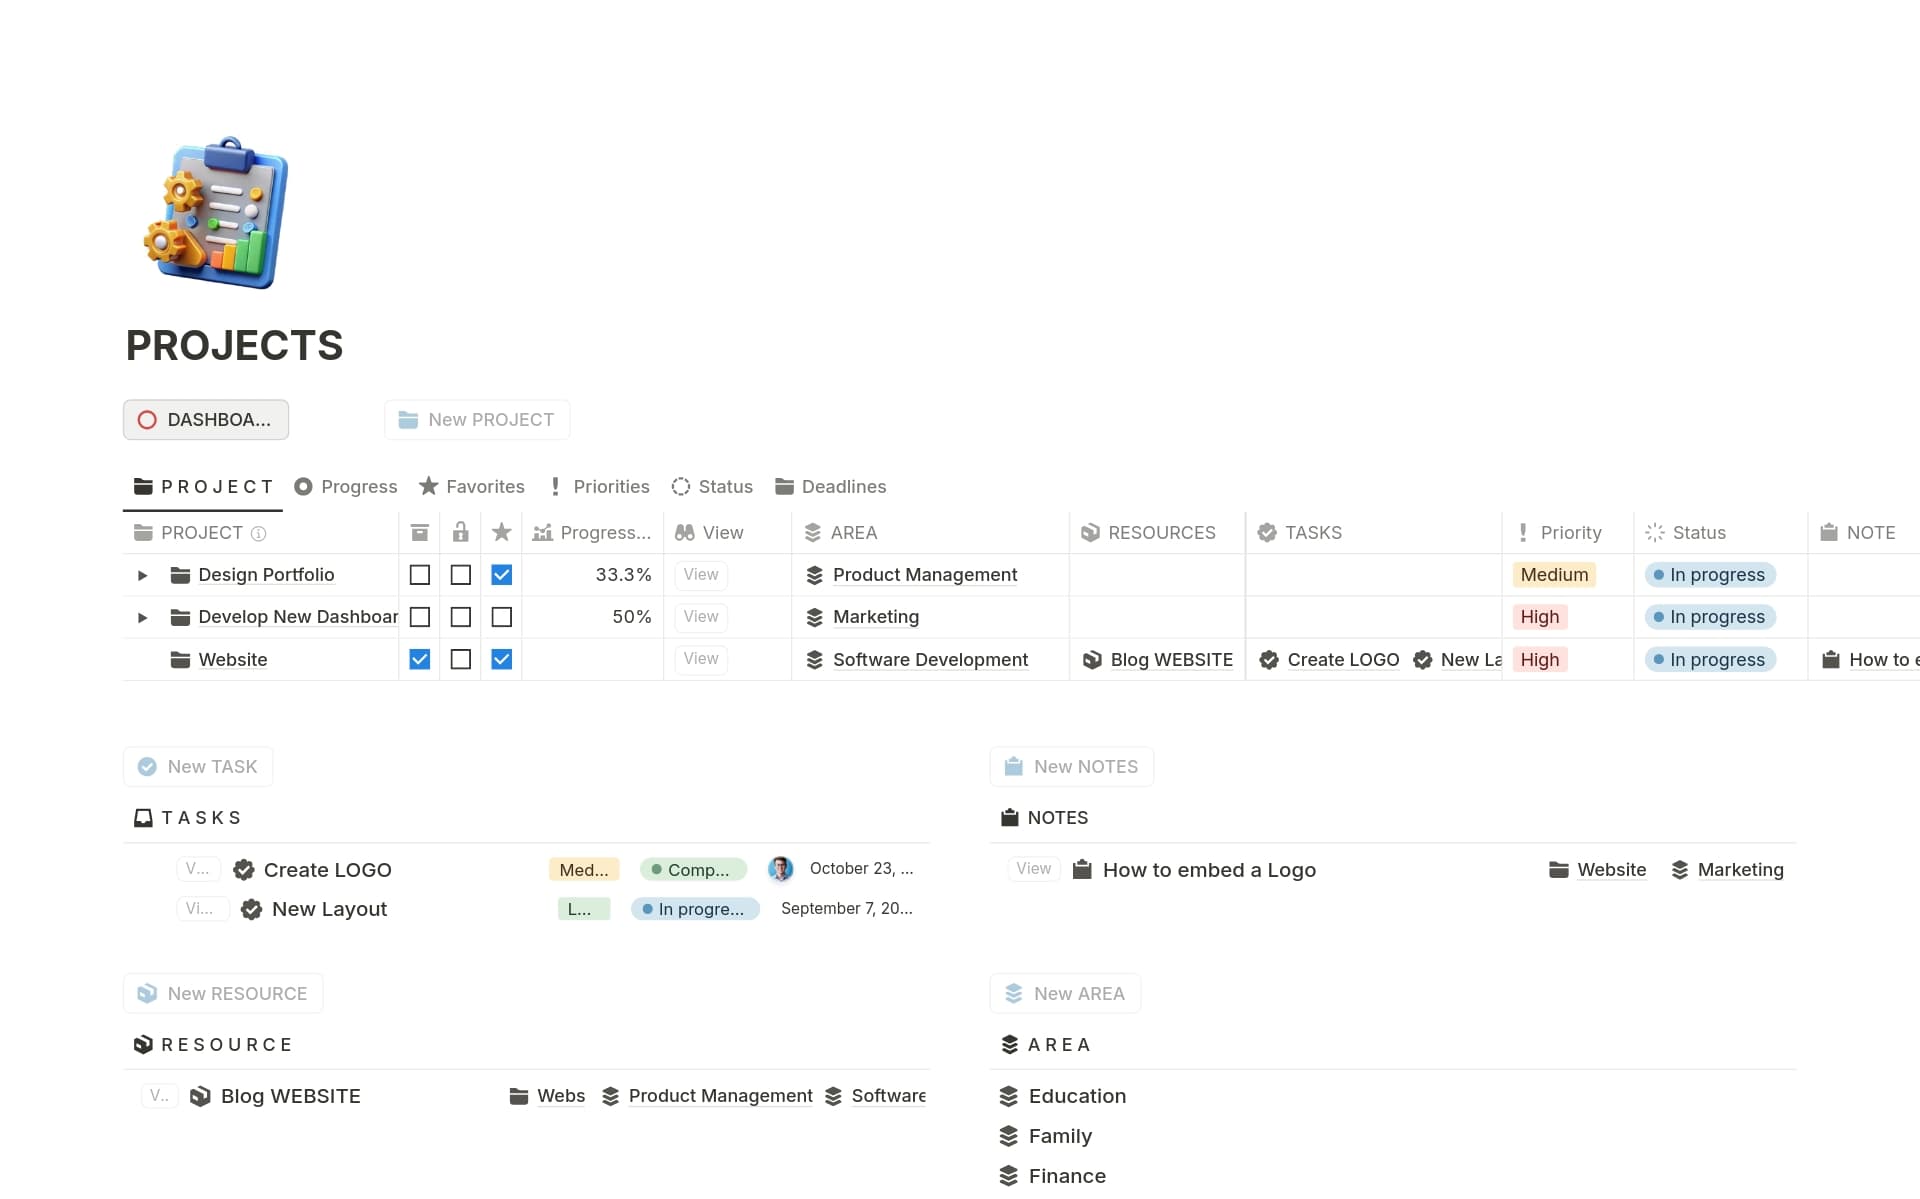1920x1199 pixels.
Task: Switch to the Status view tab
Action: (712, 487)
